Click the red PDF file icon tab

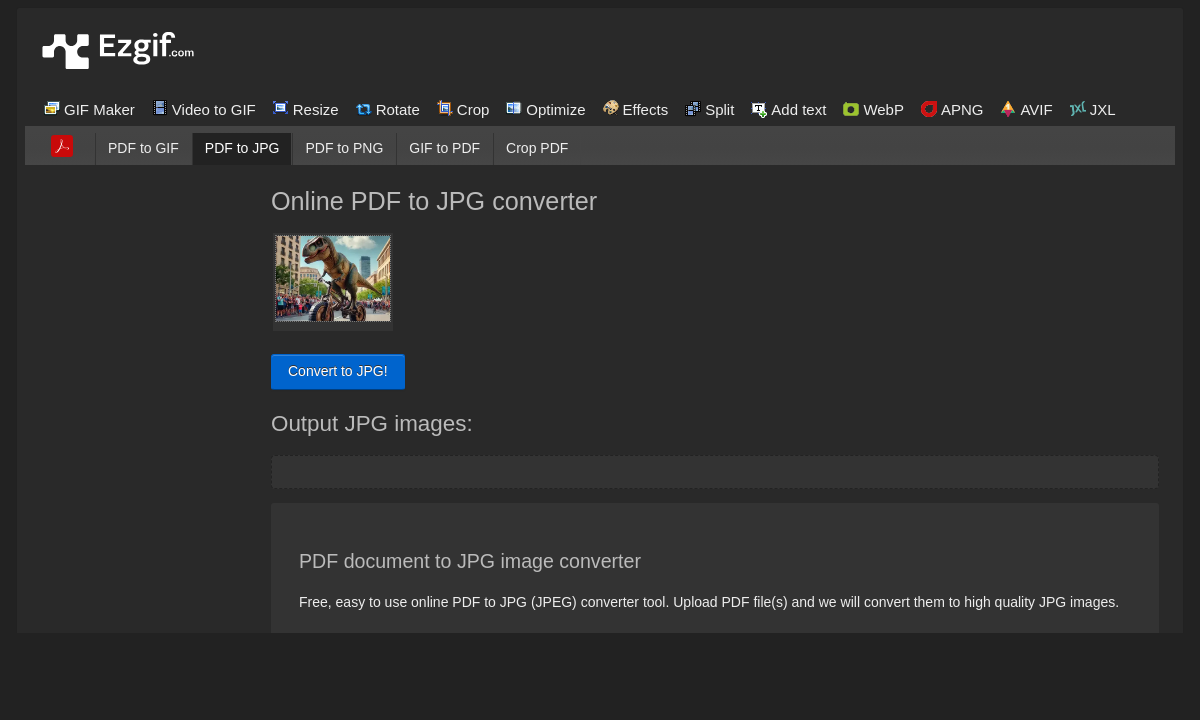pos(62,146)
